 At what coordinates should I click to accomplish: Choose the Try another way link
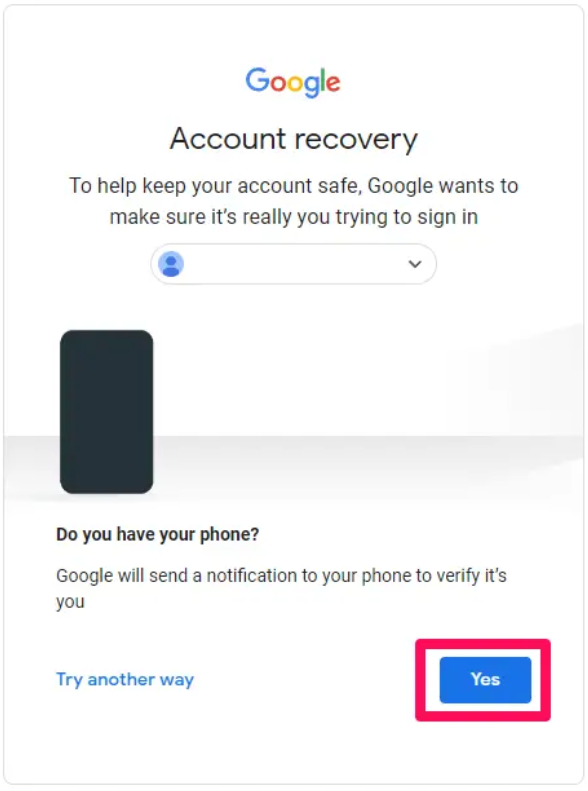coord(125,680)
